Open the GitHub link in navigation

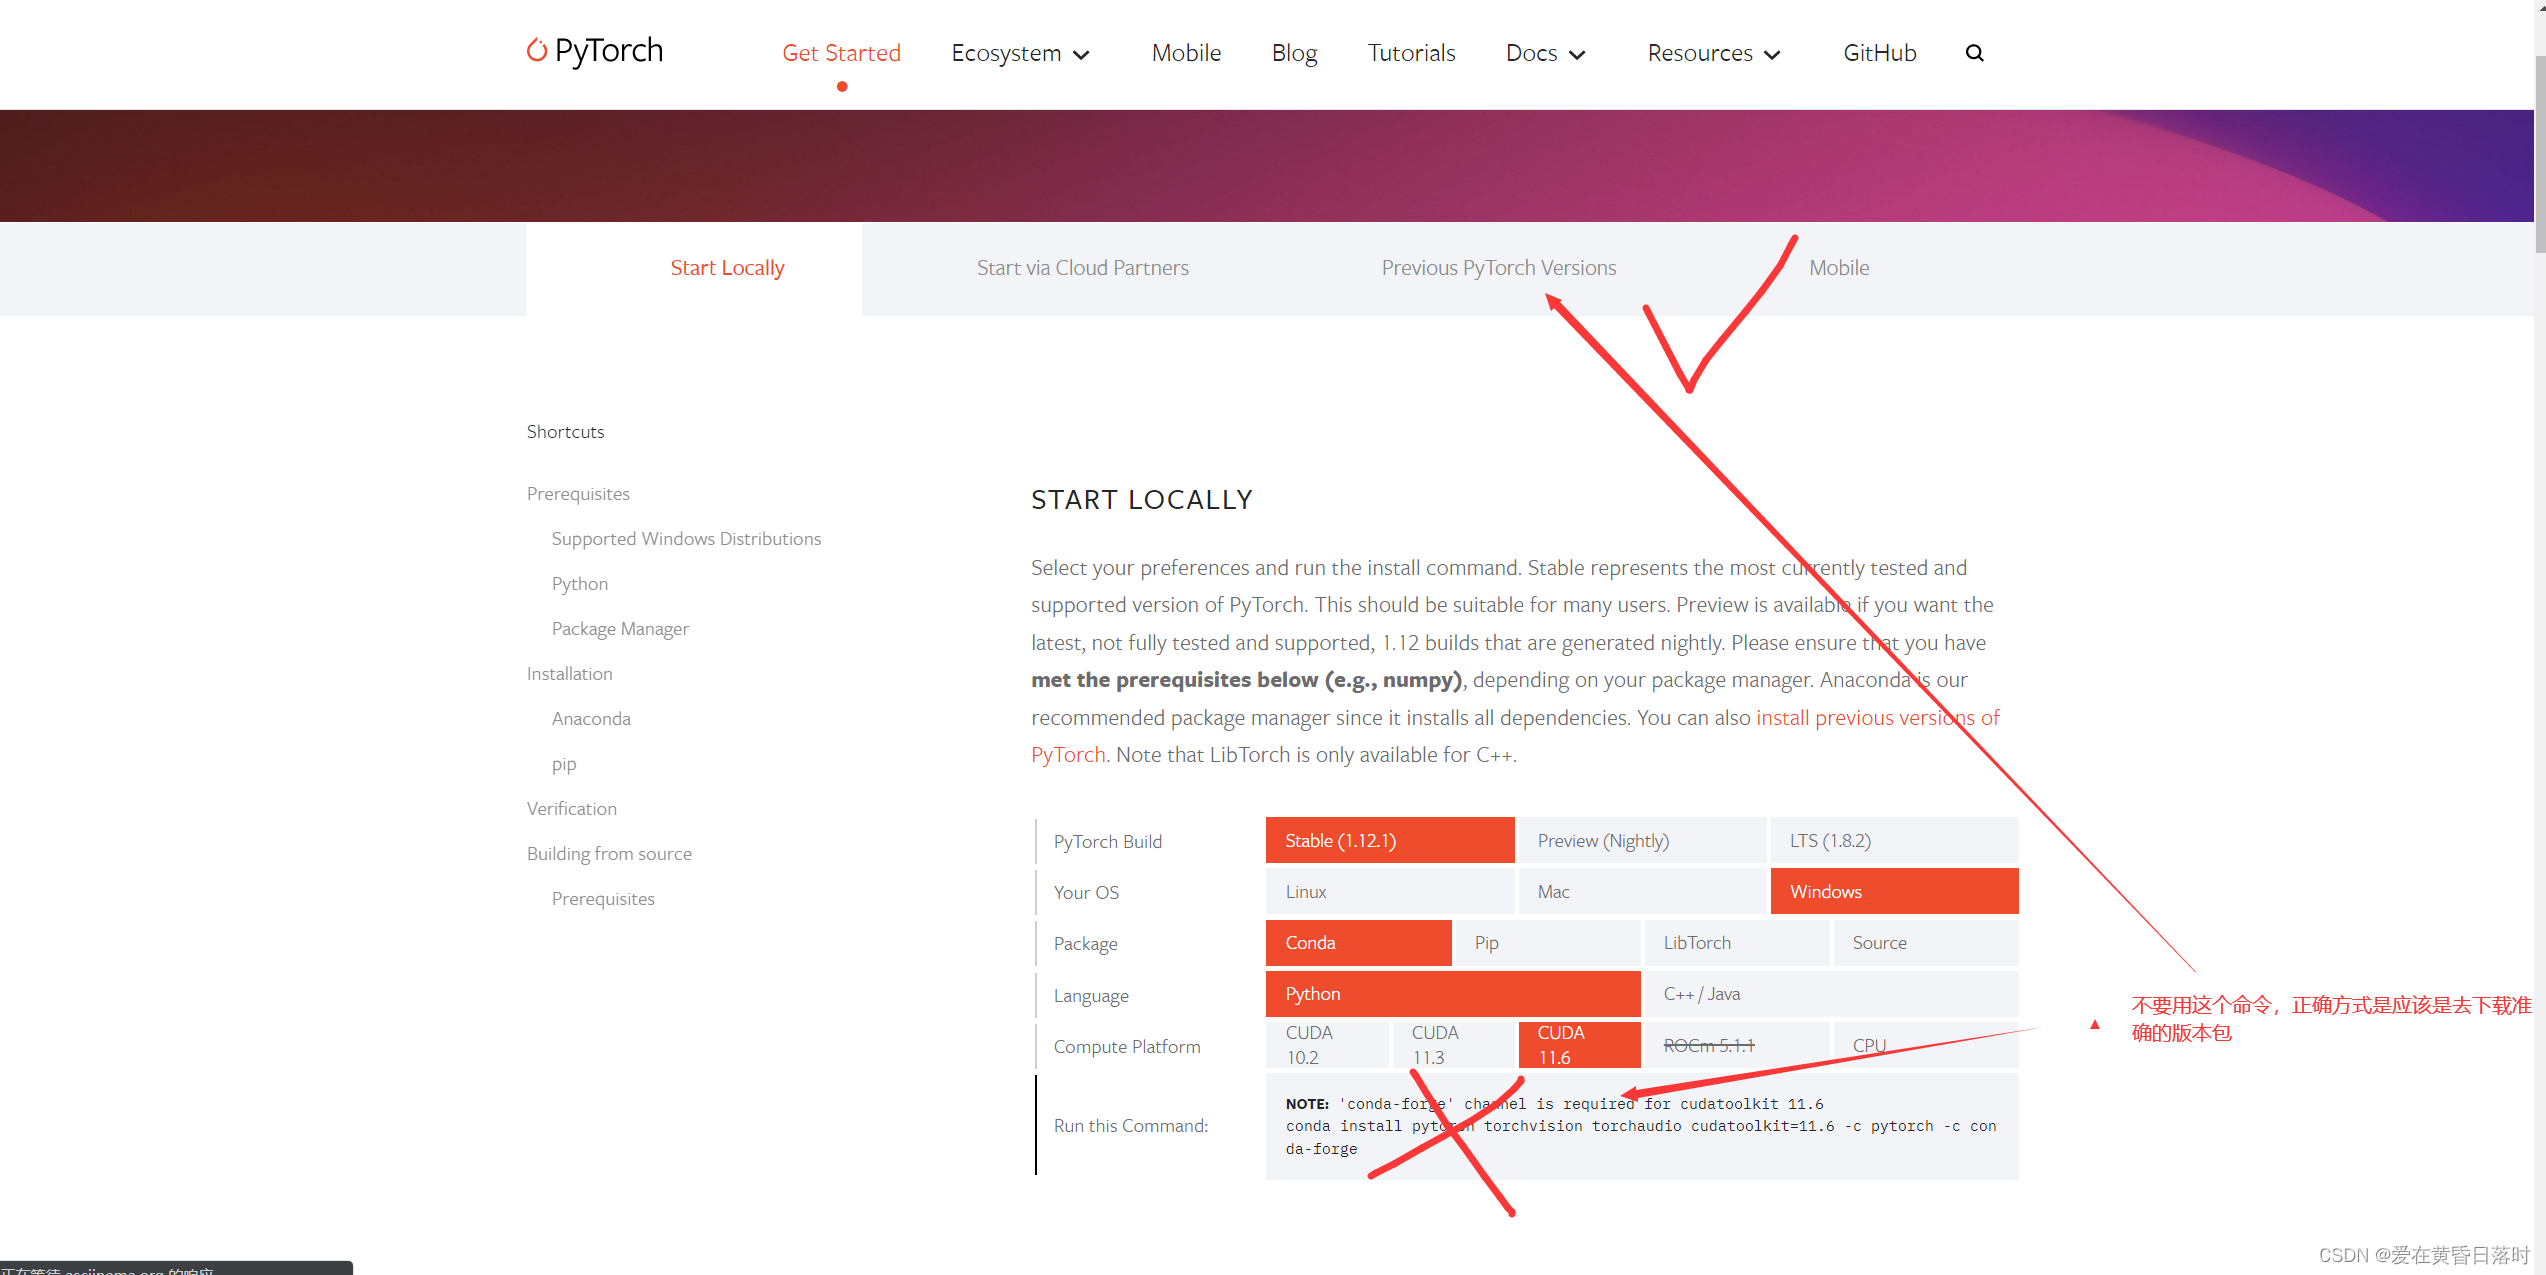pyautogui.click(x=1879, y=53)
